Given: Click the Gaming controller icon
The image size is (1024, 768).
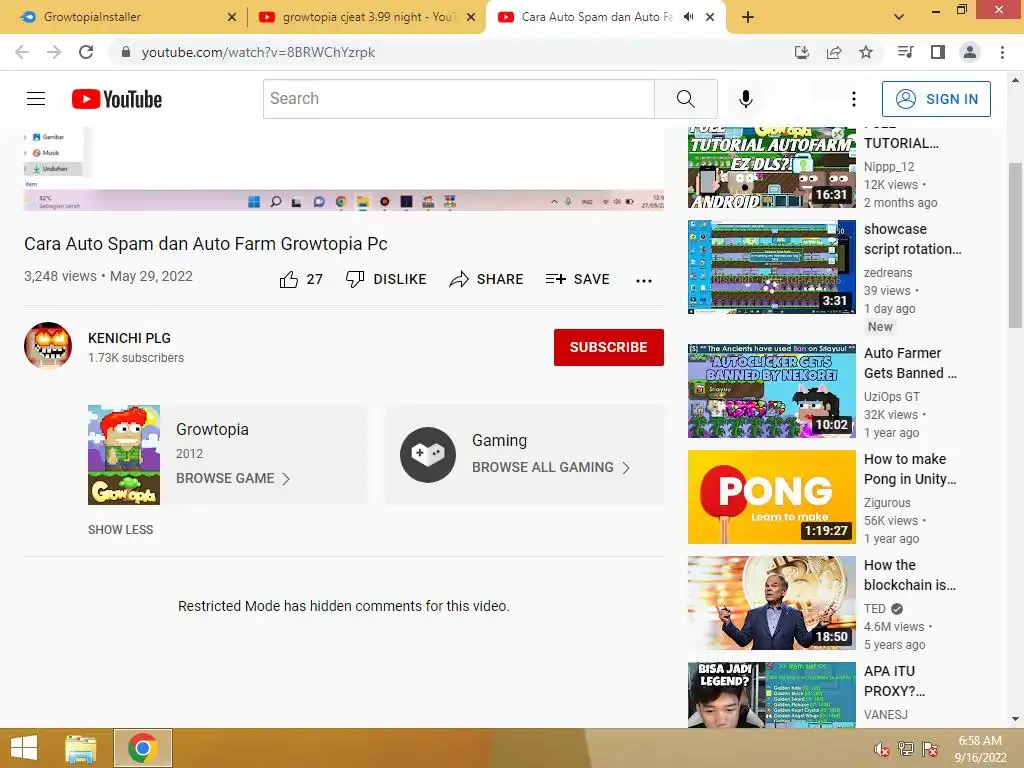Looking at the screenshot, I should coord(428,455).
